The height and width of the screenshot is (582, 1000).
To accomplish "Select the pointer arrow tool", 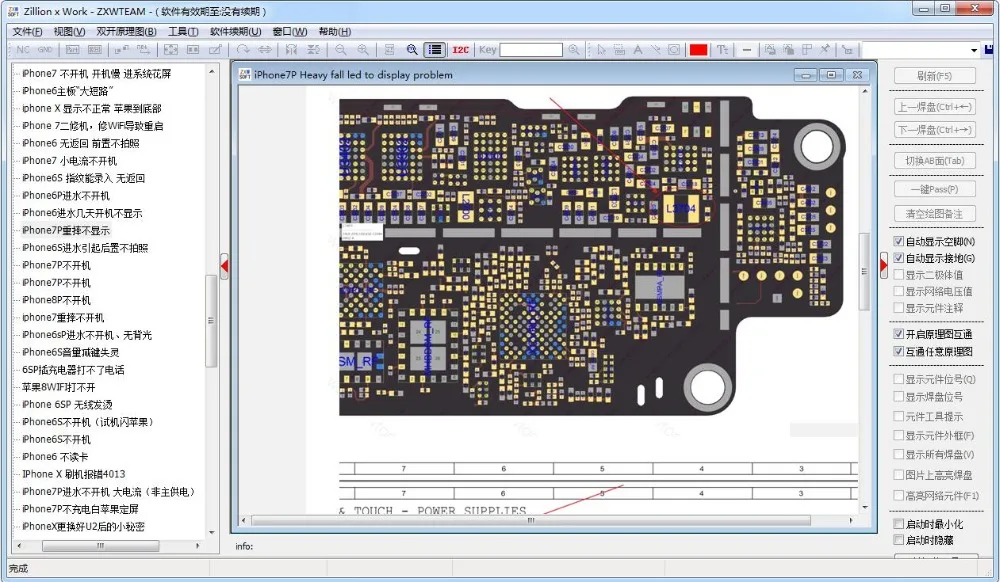I will (601, 50).
